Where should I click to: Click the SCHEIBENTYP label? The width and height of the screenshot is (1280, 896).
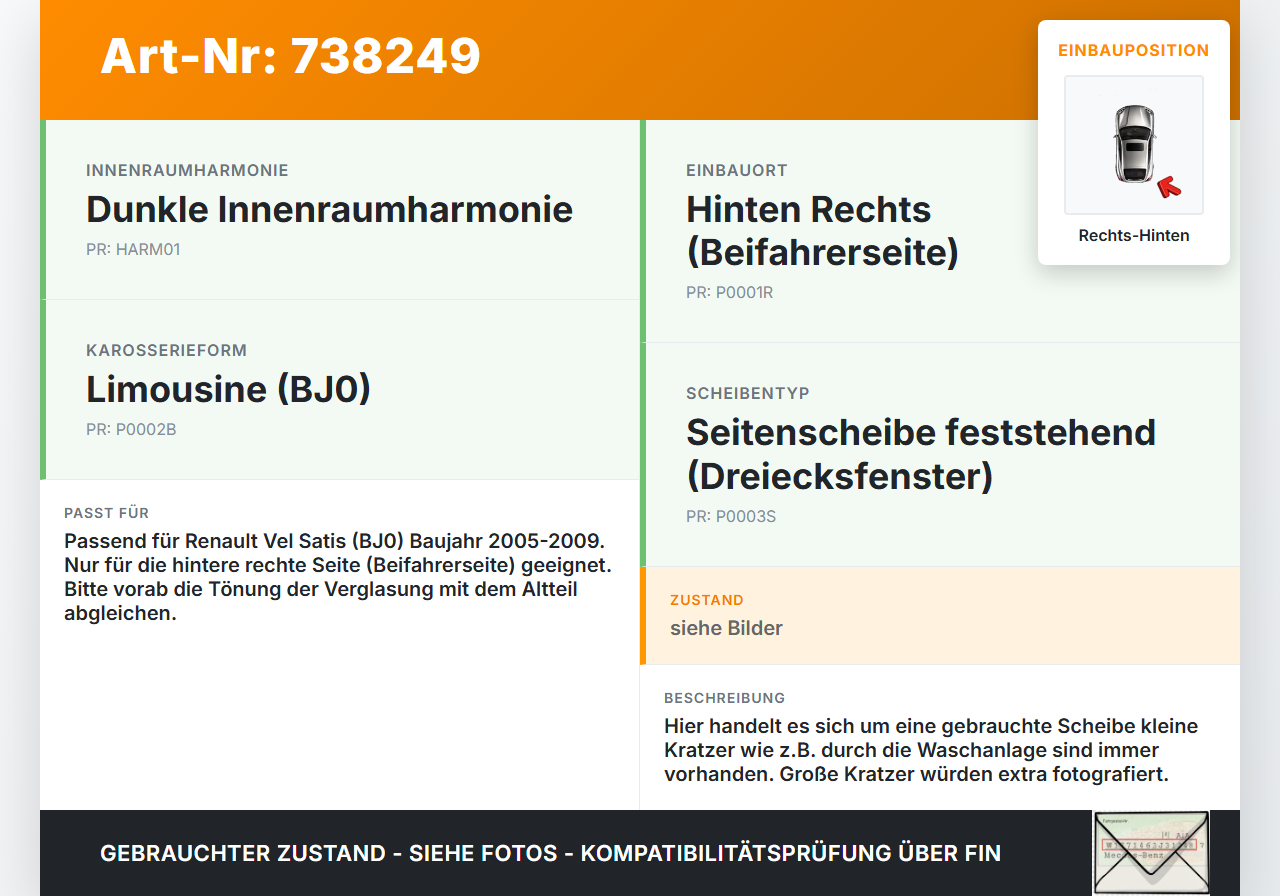(x=748, y=393)
